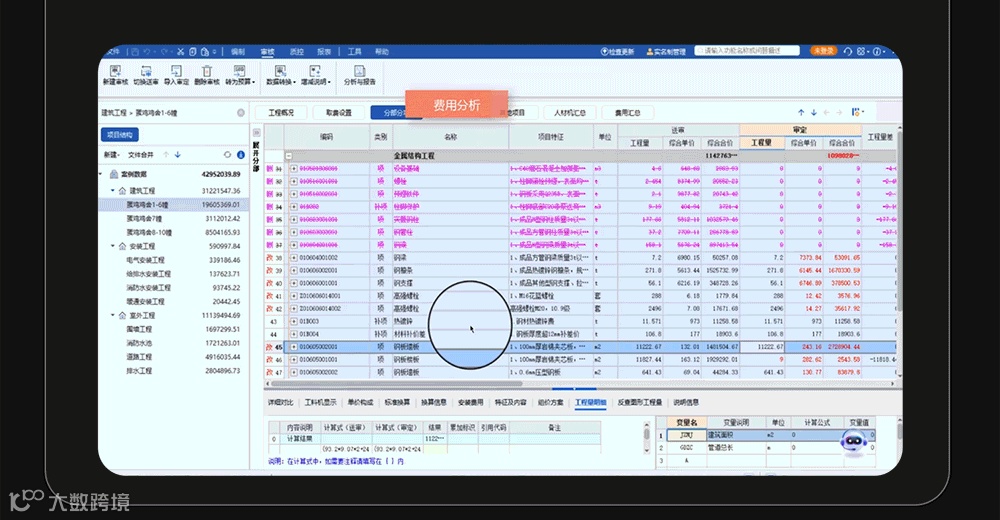Collapse the 建筑工程 tree node
Viewport: 1000px width, 520px height.
[113, 191]
